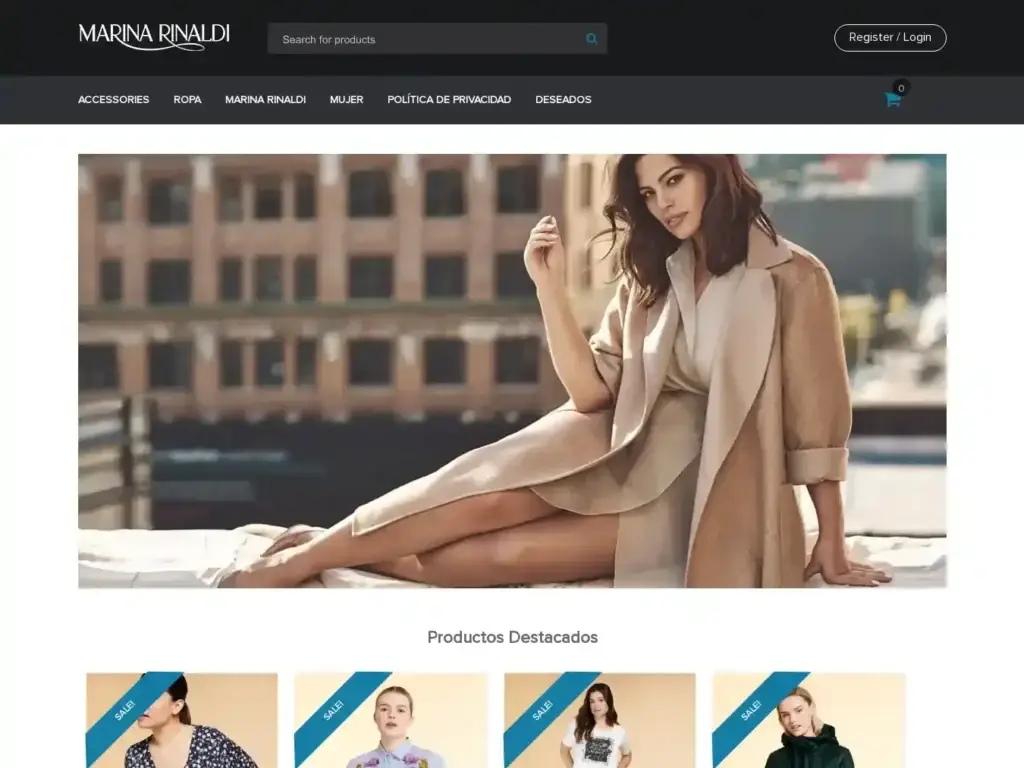This screenshot has height=768, width=1024.
Task: Click the Marina Rinaldi logo
Action: tap(154, 37)
